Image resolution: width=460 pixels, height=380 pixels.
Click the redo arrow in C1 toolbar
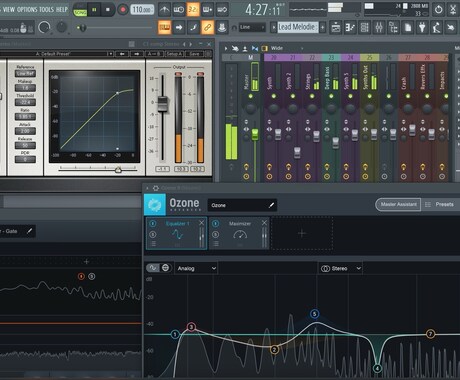[137, 54]
